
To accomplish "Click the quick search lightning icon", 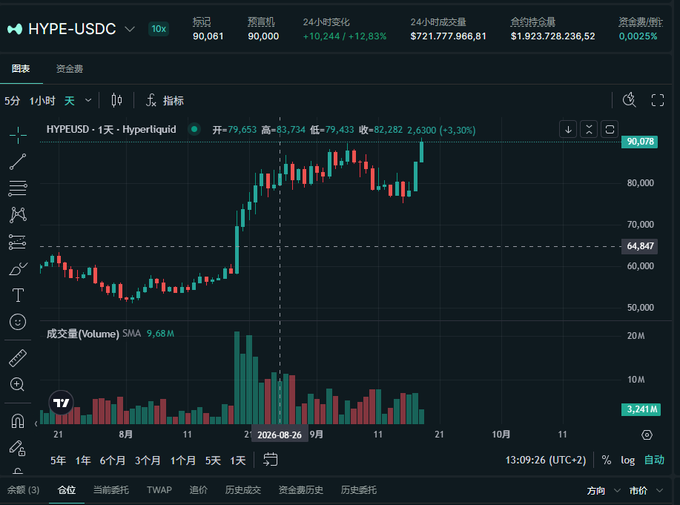I will coord(629,100).
